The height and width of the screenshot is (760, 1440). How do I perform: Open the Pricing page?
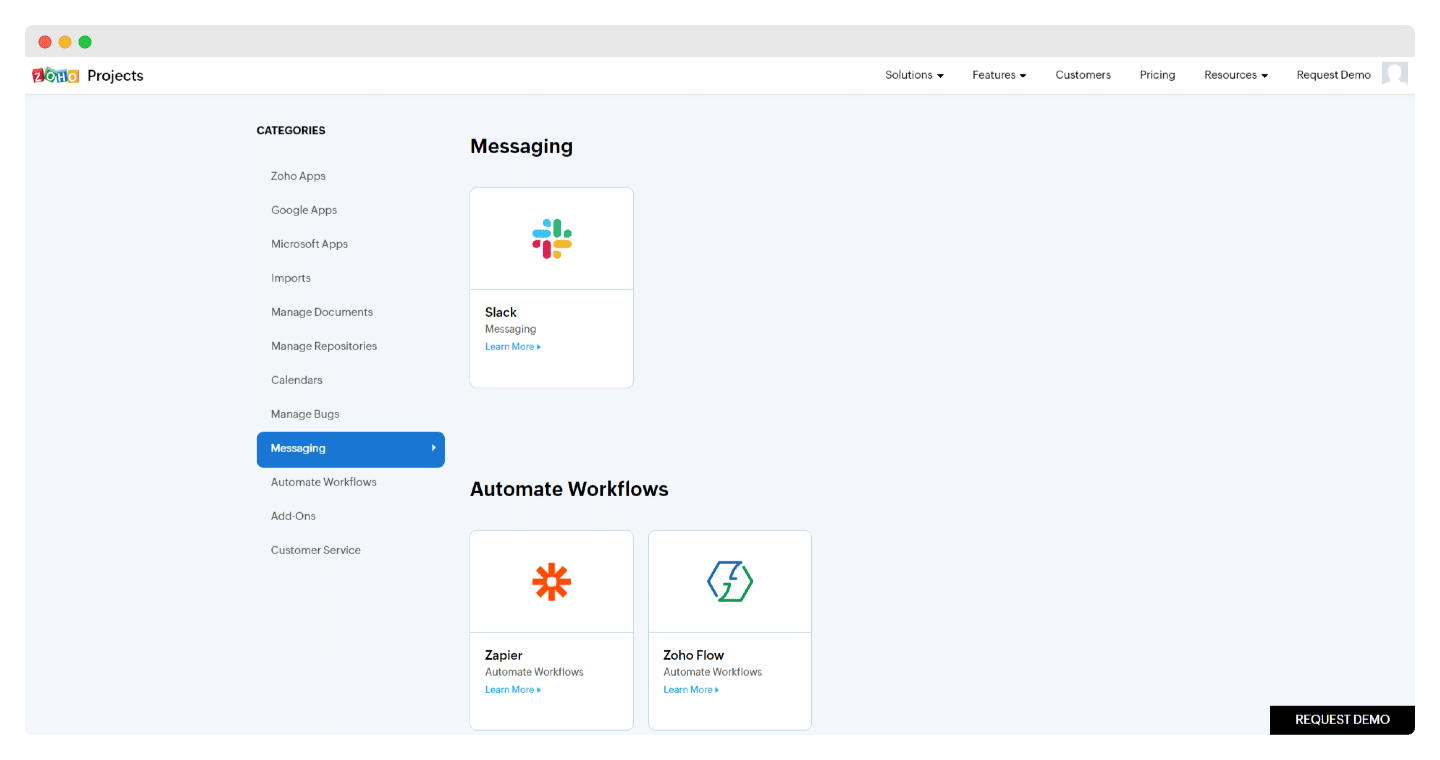[1157, 75]
